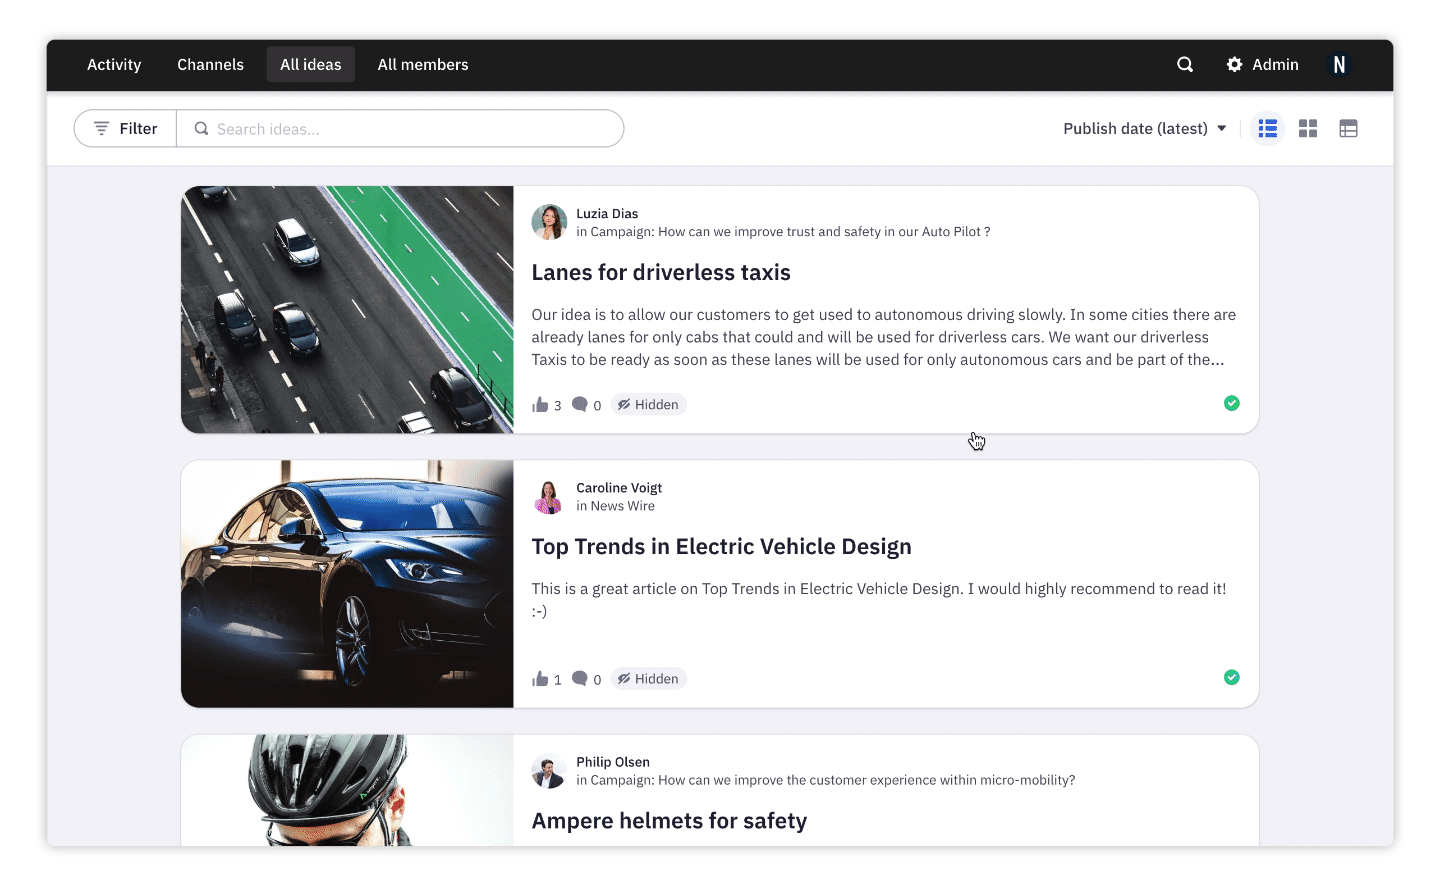Open the News Wire channel link
Image resolution: width=1440 pixels, height=886 pixels.
pos(623,506)
